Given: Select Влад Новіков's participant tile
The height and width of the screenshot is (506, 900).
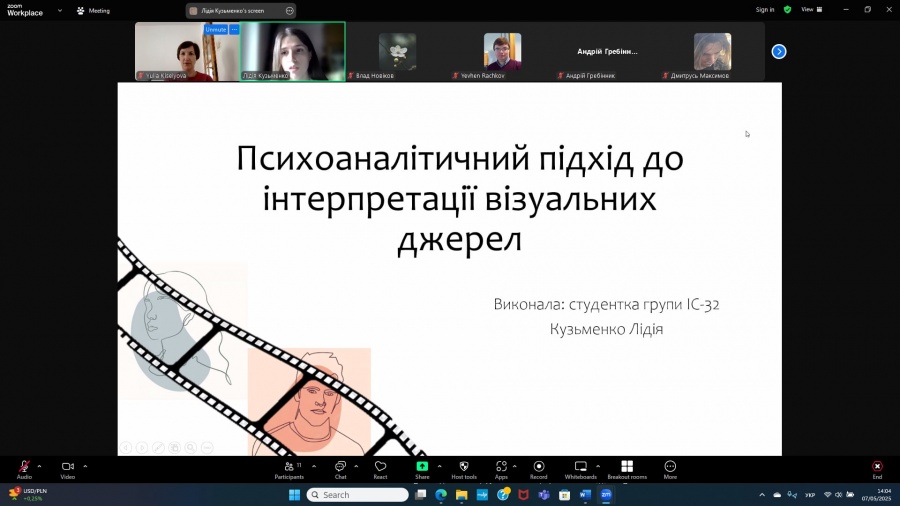Looking at the screenshot, I should pos(397,52).
